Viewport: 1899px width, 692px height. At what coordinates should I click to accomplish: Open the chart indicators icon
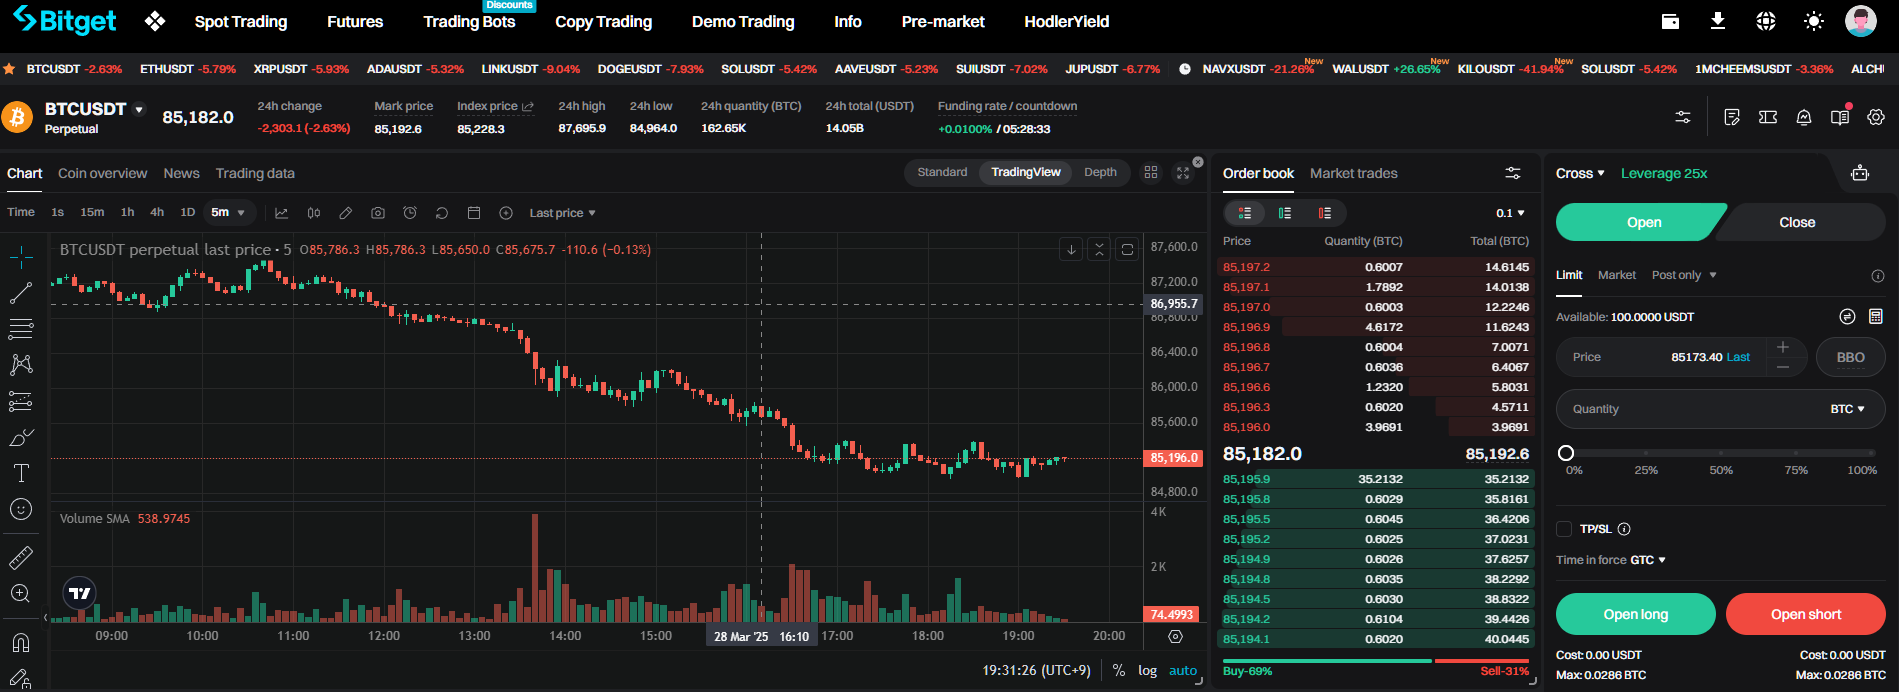[x=282, y=213]
